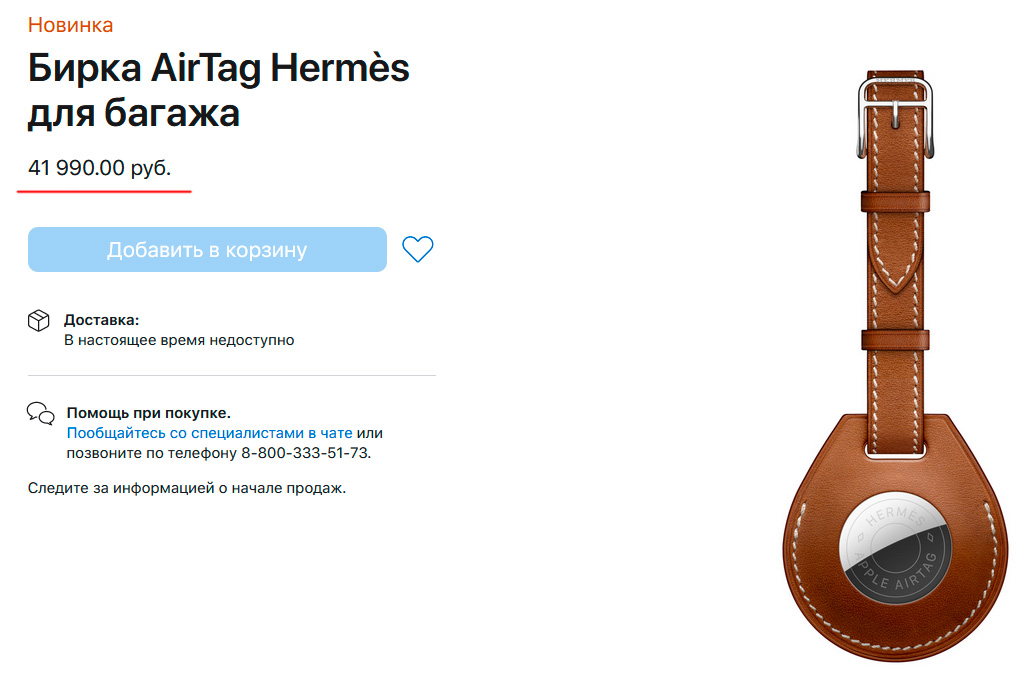This screenshot has height=691, width=1030.
Task: Add the AirTag Hermès tag to favorites
Action: [418, 250]
